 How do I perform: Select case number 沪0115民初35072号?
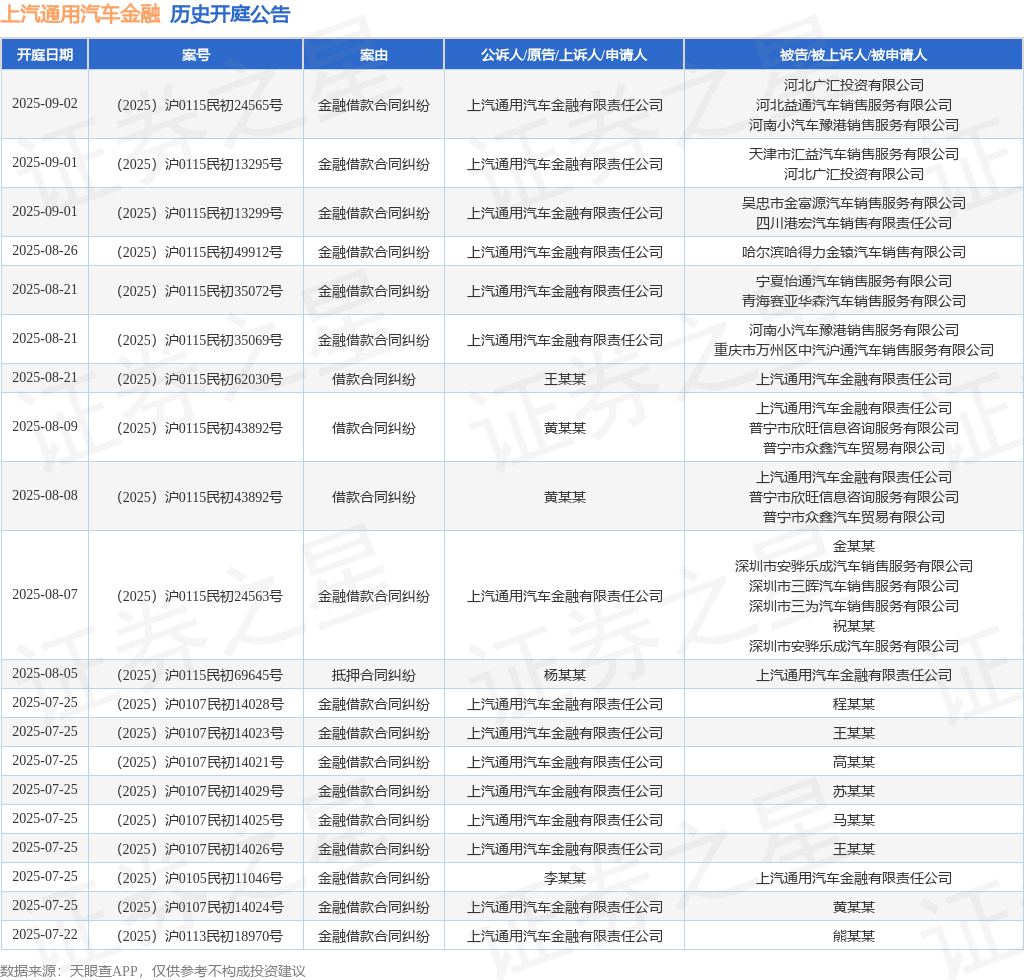[200, 291]
